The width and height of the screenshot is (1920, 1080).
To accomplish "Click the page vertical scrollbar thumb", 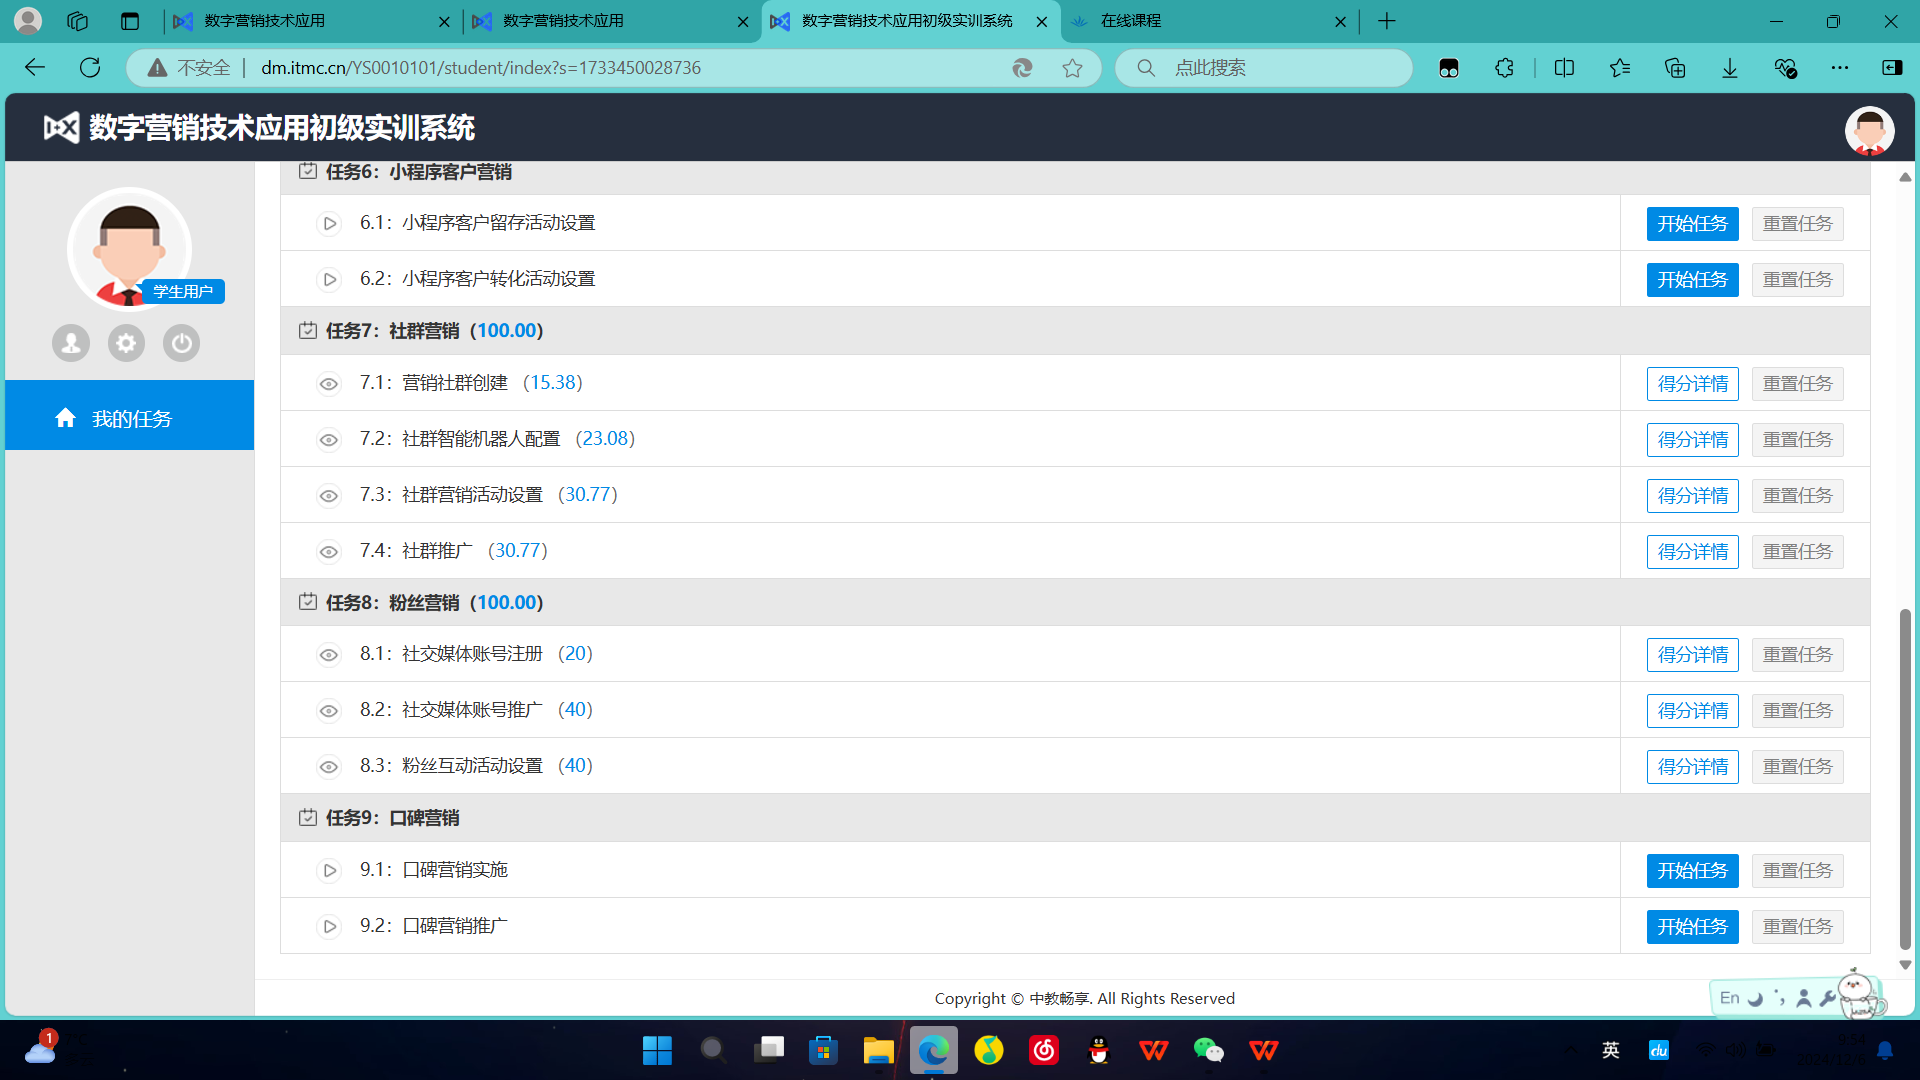I will [x=1905, y=780].
